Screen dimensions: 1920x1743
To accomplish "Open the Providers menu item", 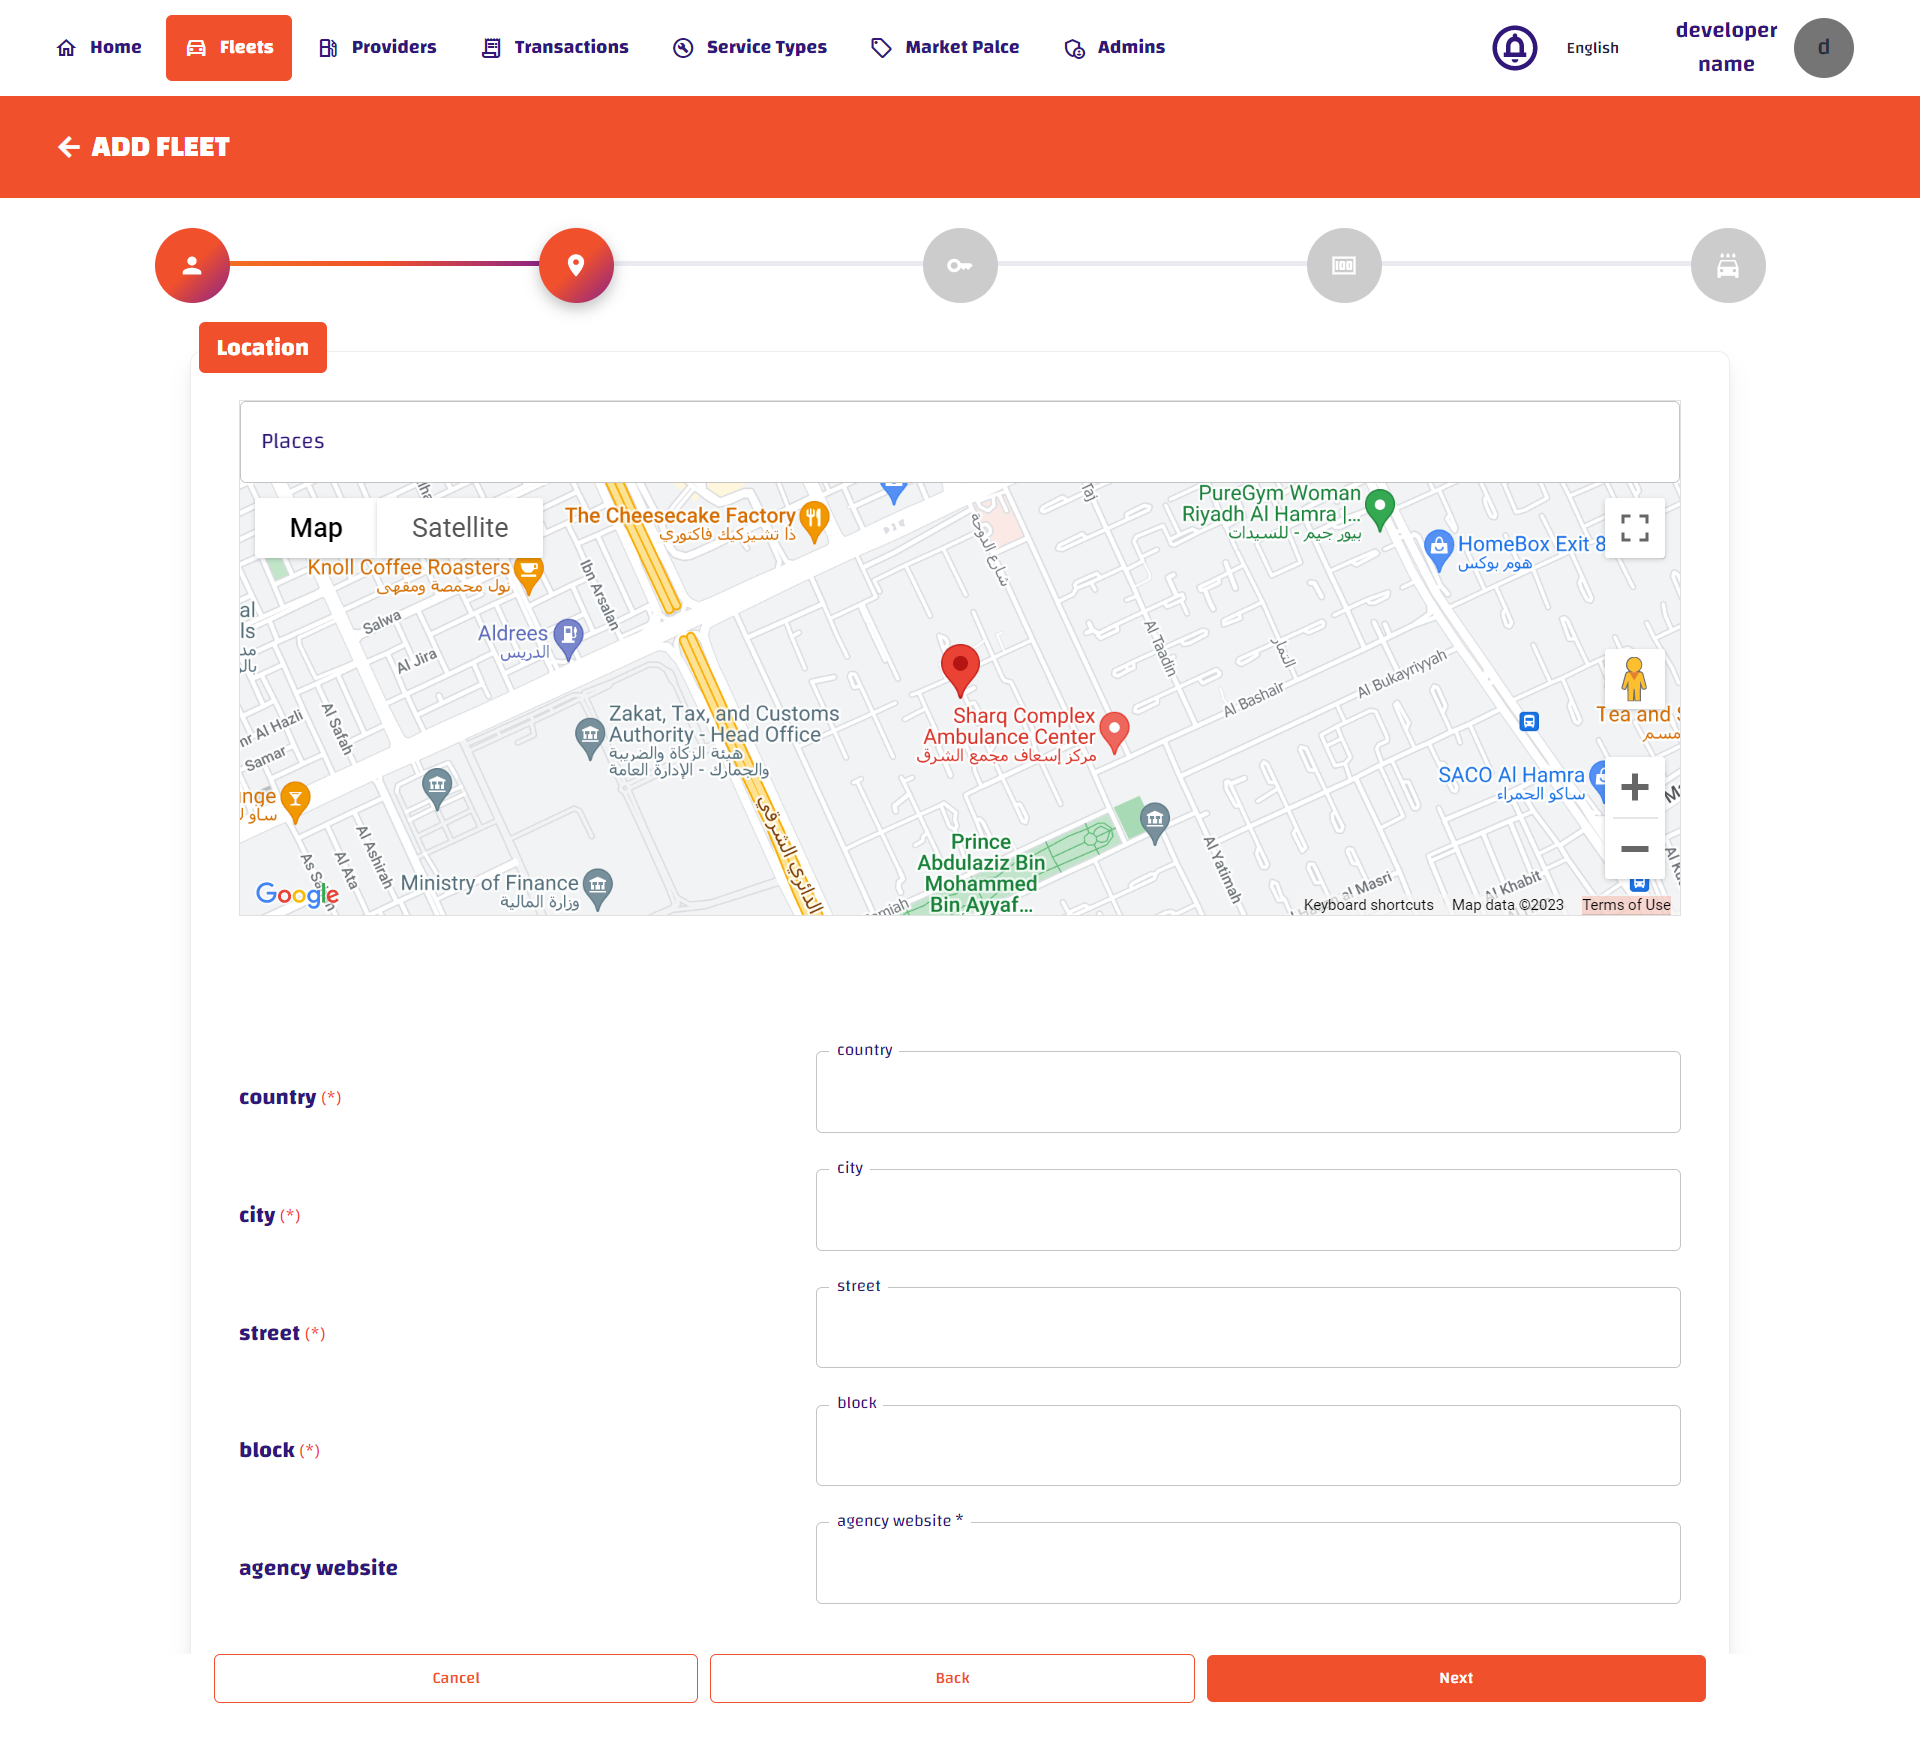I will [378, 47].
